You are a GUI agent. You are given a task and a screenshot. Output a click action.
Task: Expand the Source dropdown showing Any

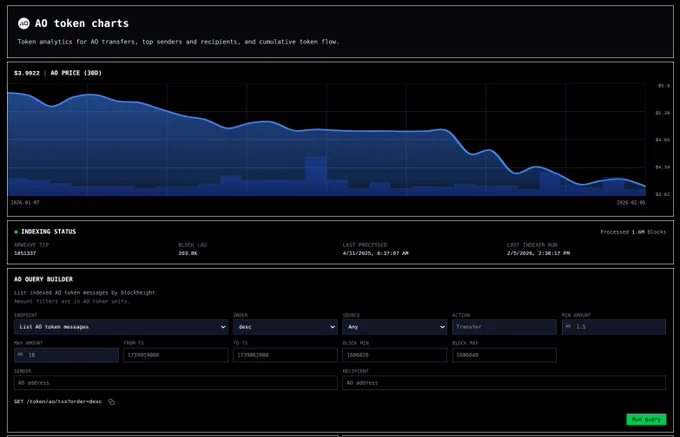click(x=395, y=327)
